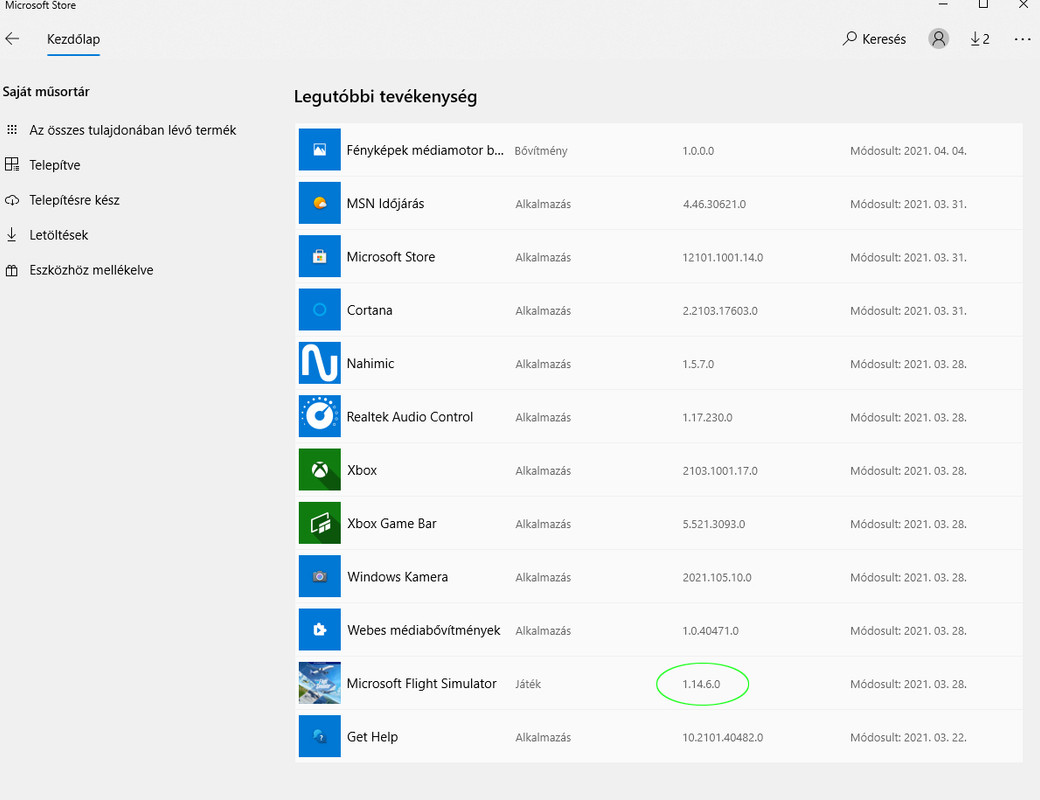1040x800 pixels.
Task: Open the Microsoft Store list entry name
Action: click(391, 257)
